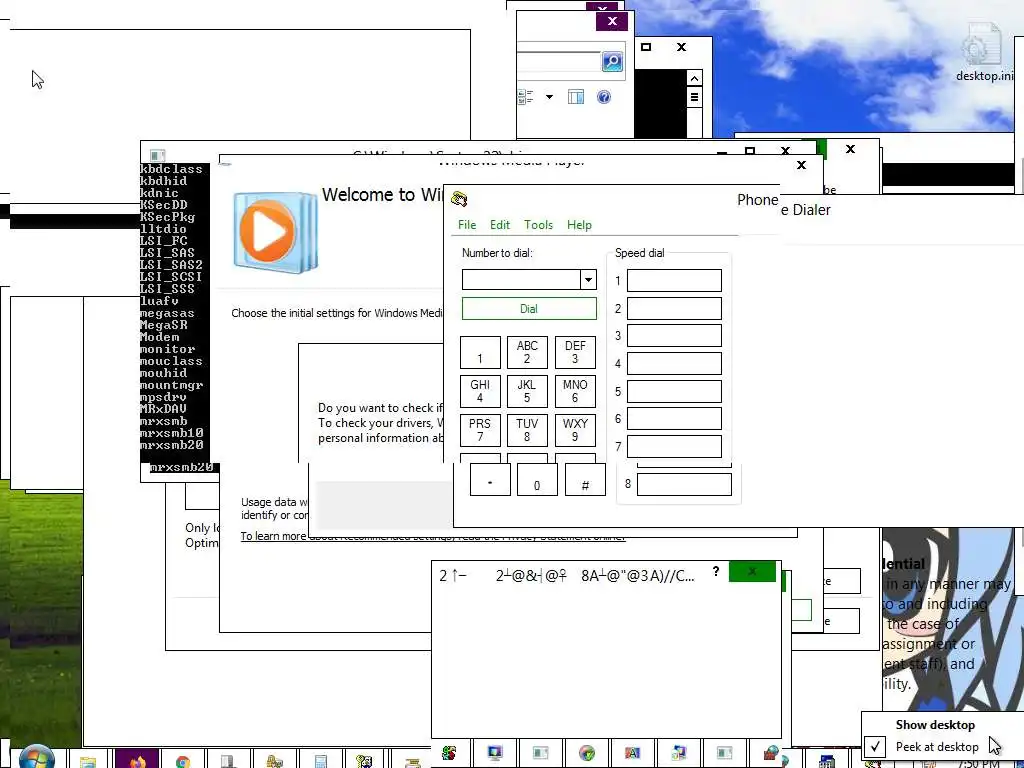Open Windows Explorer folder icon in taskbar
This screenshot has width=1024, height=768.
click(x=88, y=760)
